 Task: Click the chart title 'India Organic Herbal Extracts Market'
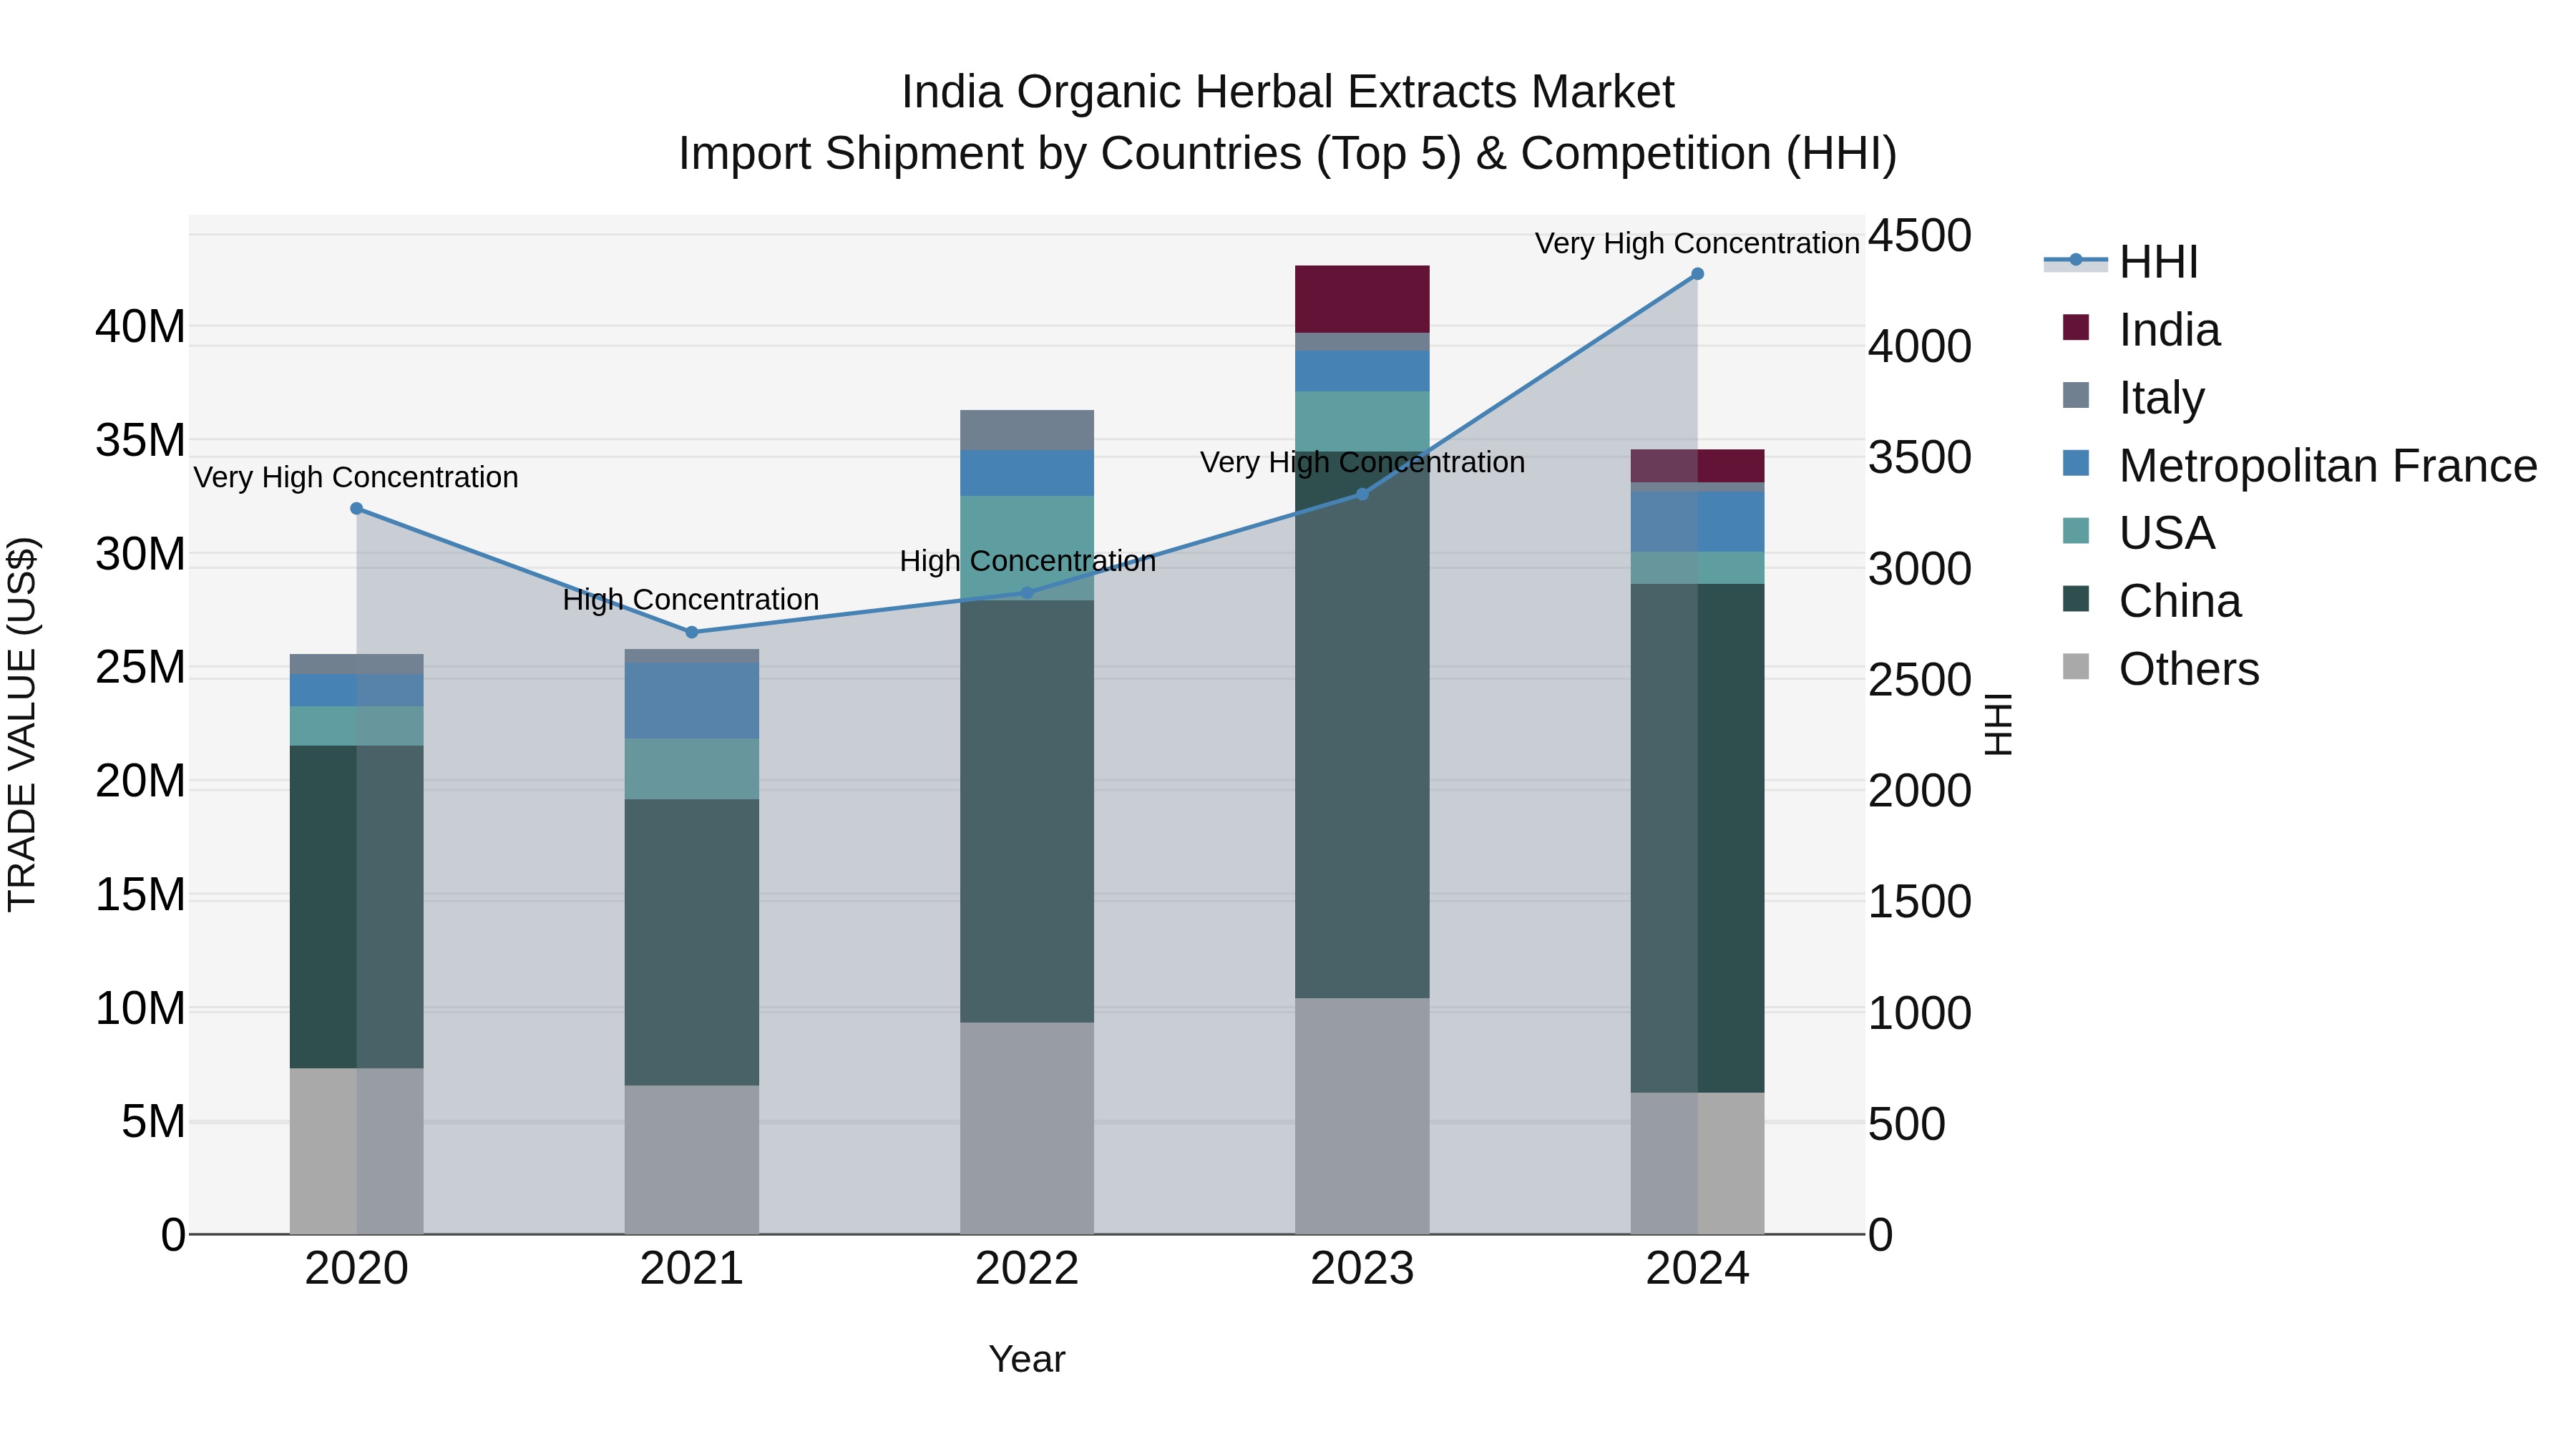point(1288,92)
